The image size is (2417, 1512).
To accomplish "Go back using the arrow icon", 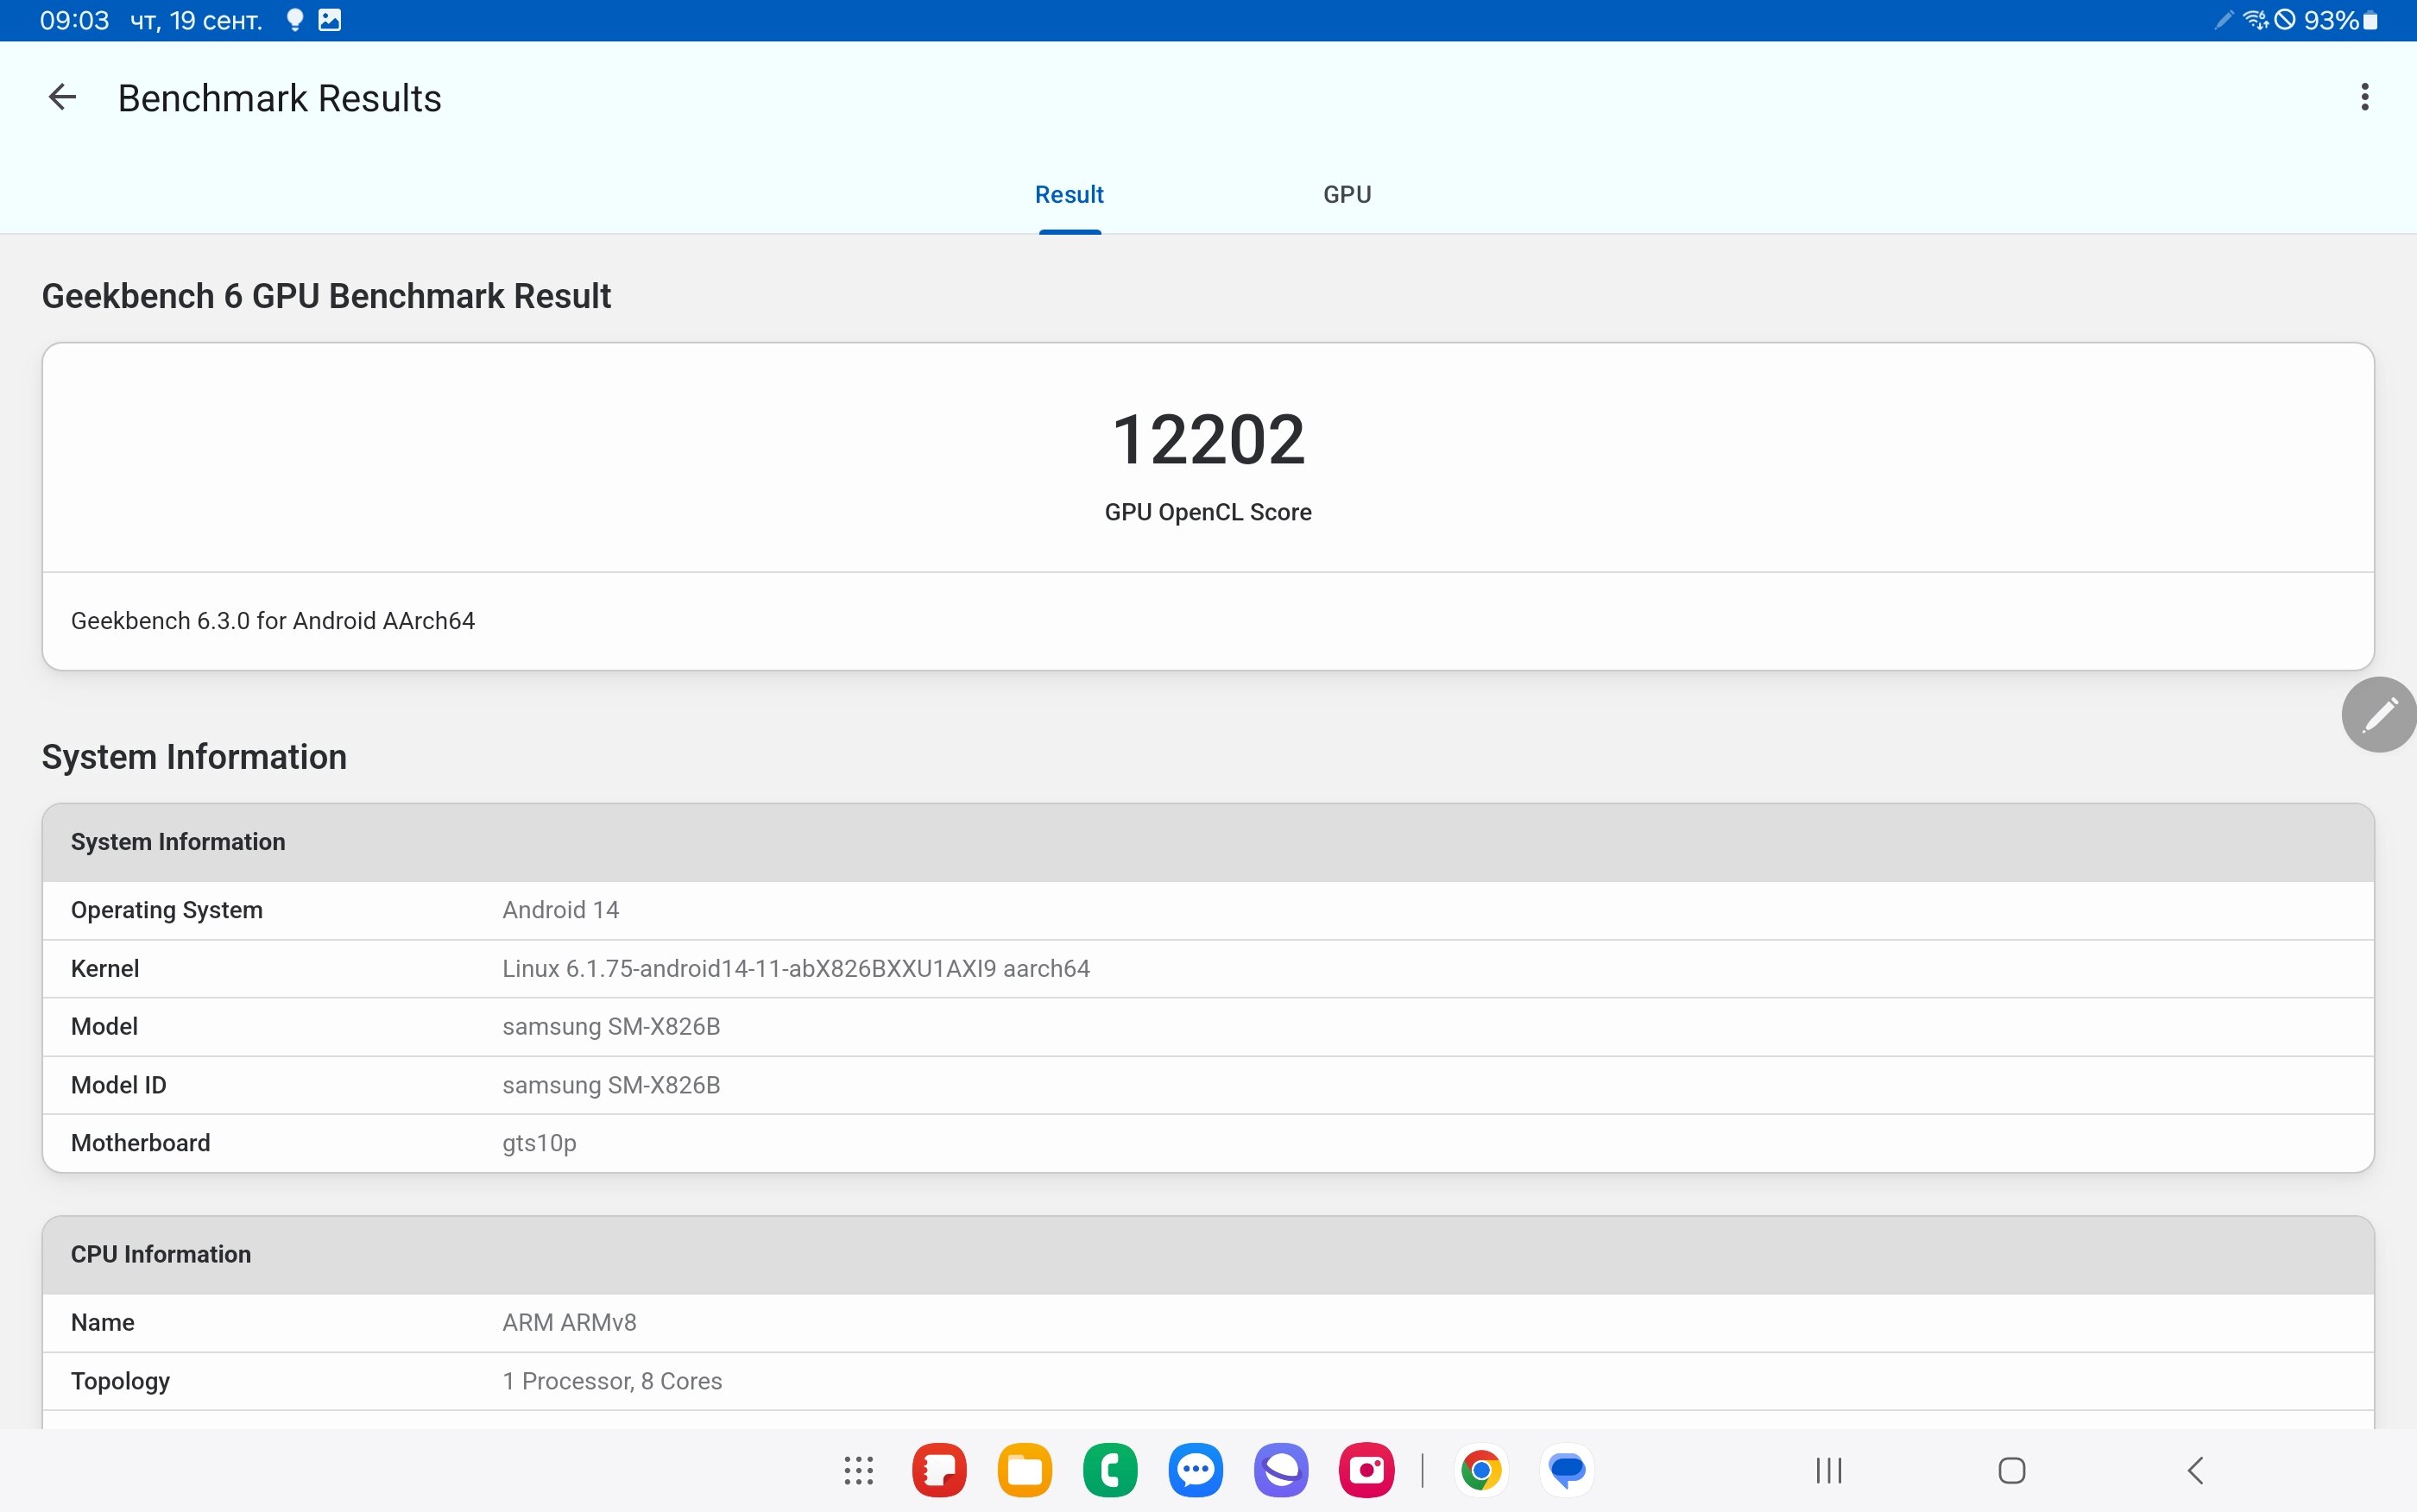I will [x=62, y=97].
